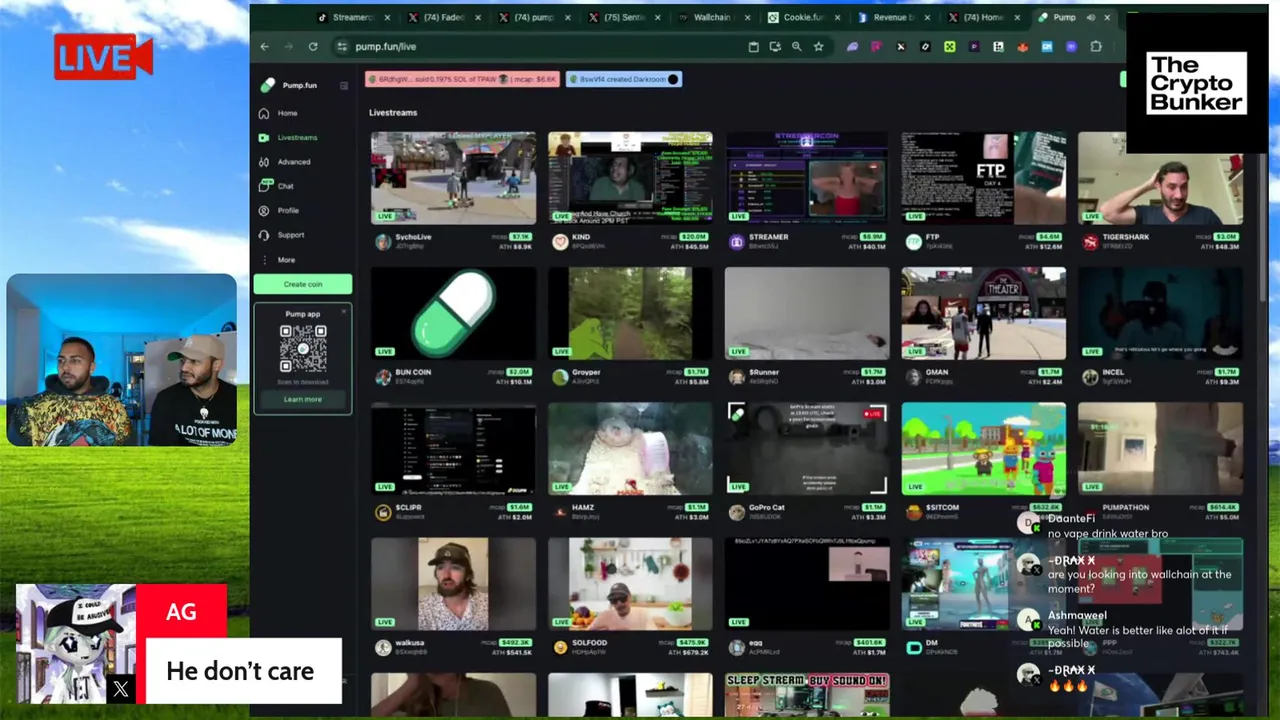Open the GoPro Cat coin avatar
The image size is (1280, 720).
point(737,512)
